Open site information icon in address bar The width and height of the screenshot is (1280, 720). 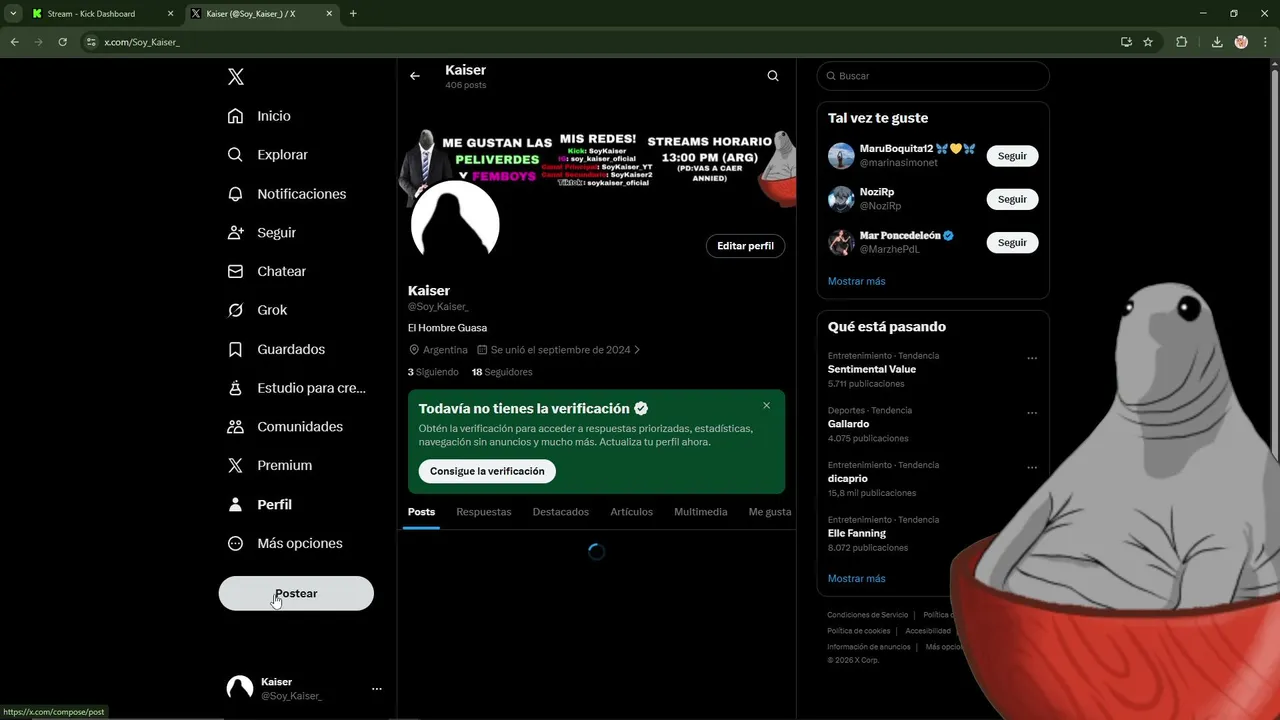pos(91,42)
